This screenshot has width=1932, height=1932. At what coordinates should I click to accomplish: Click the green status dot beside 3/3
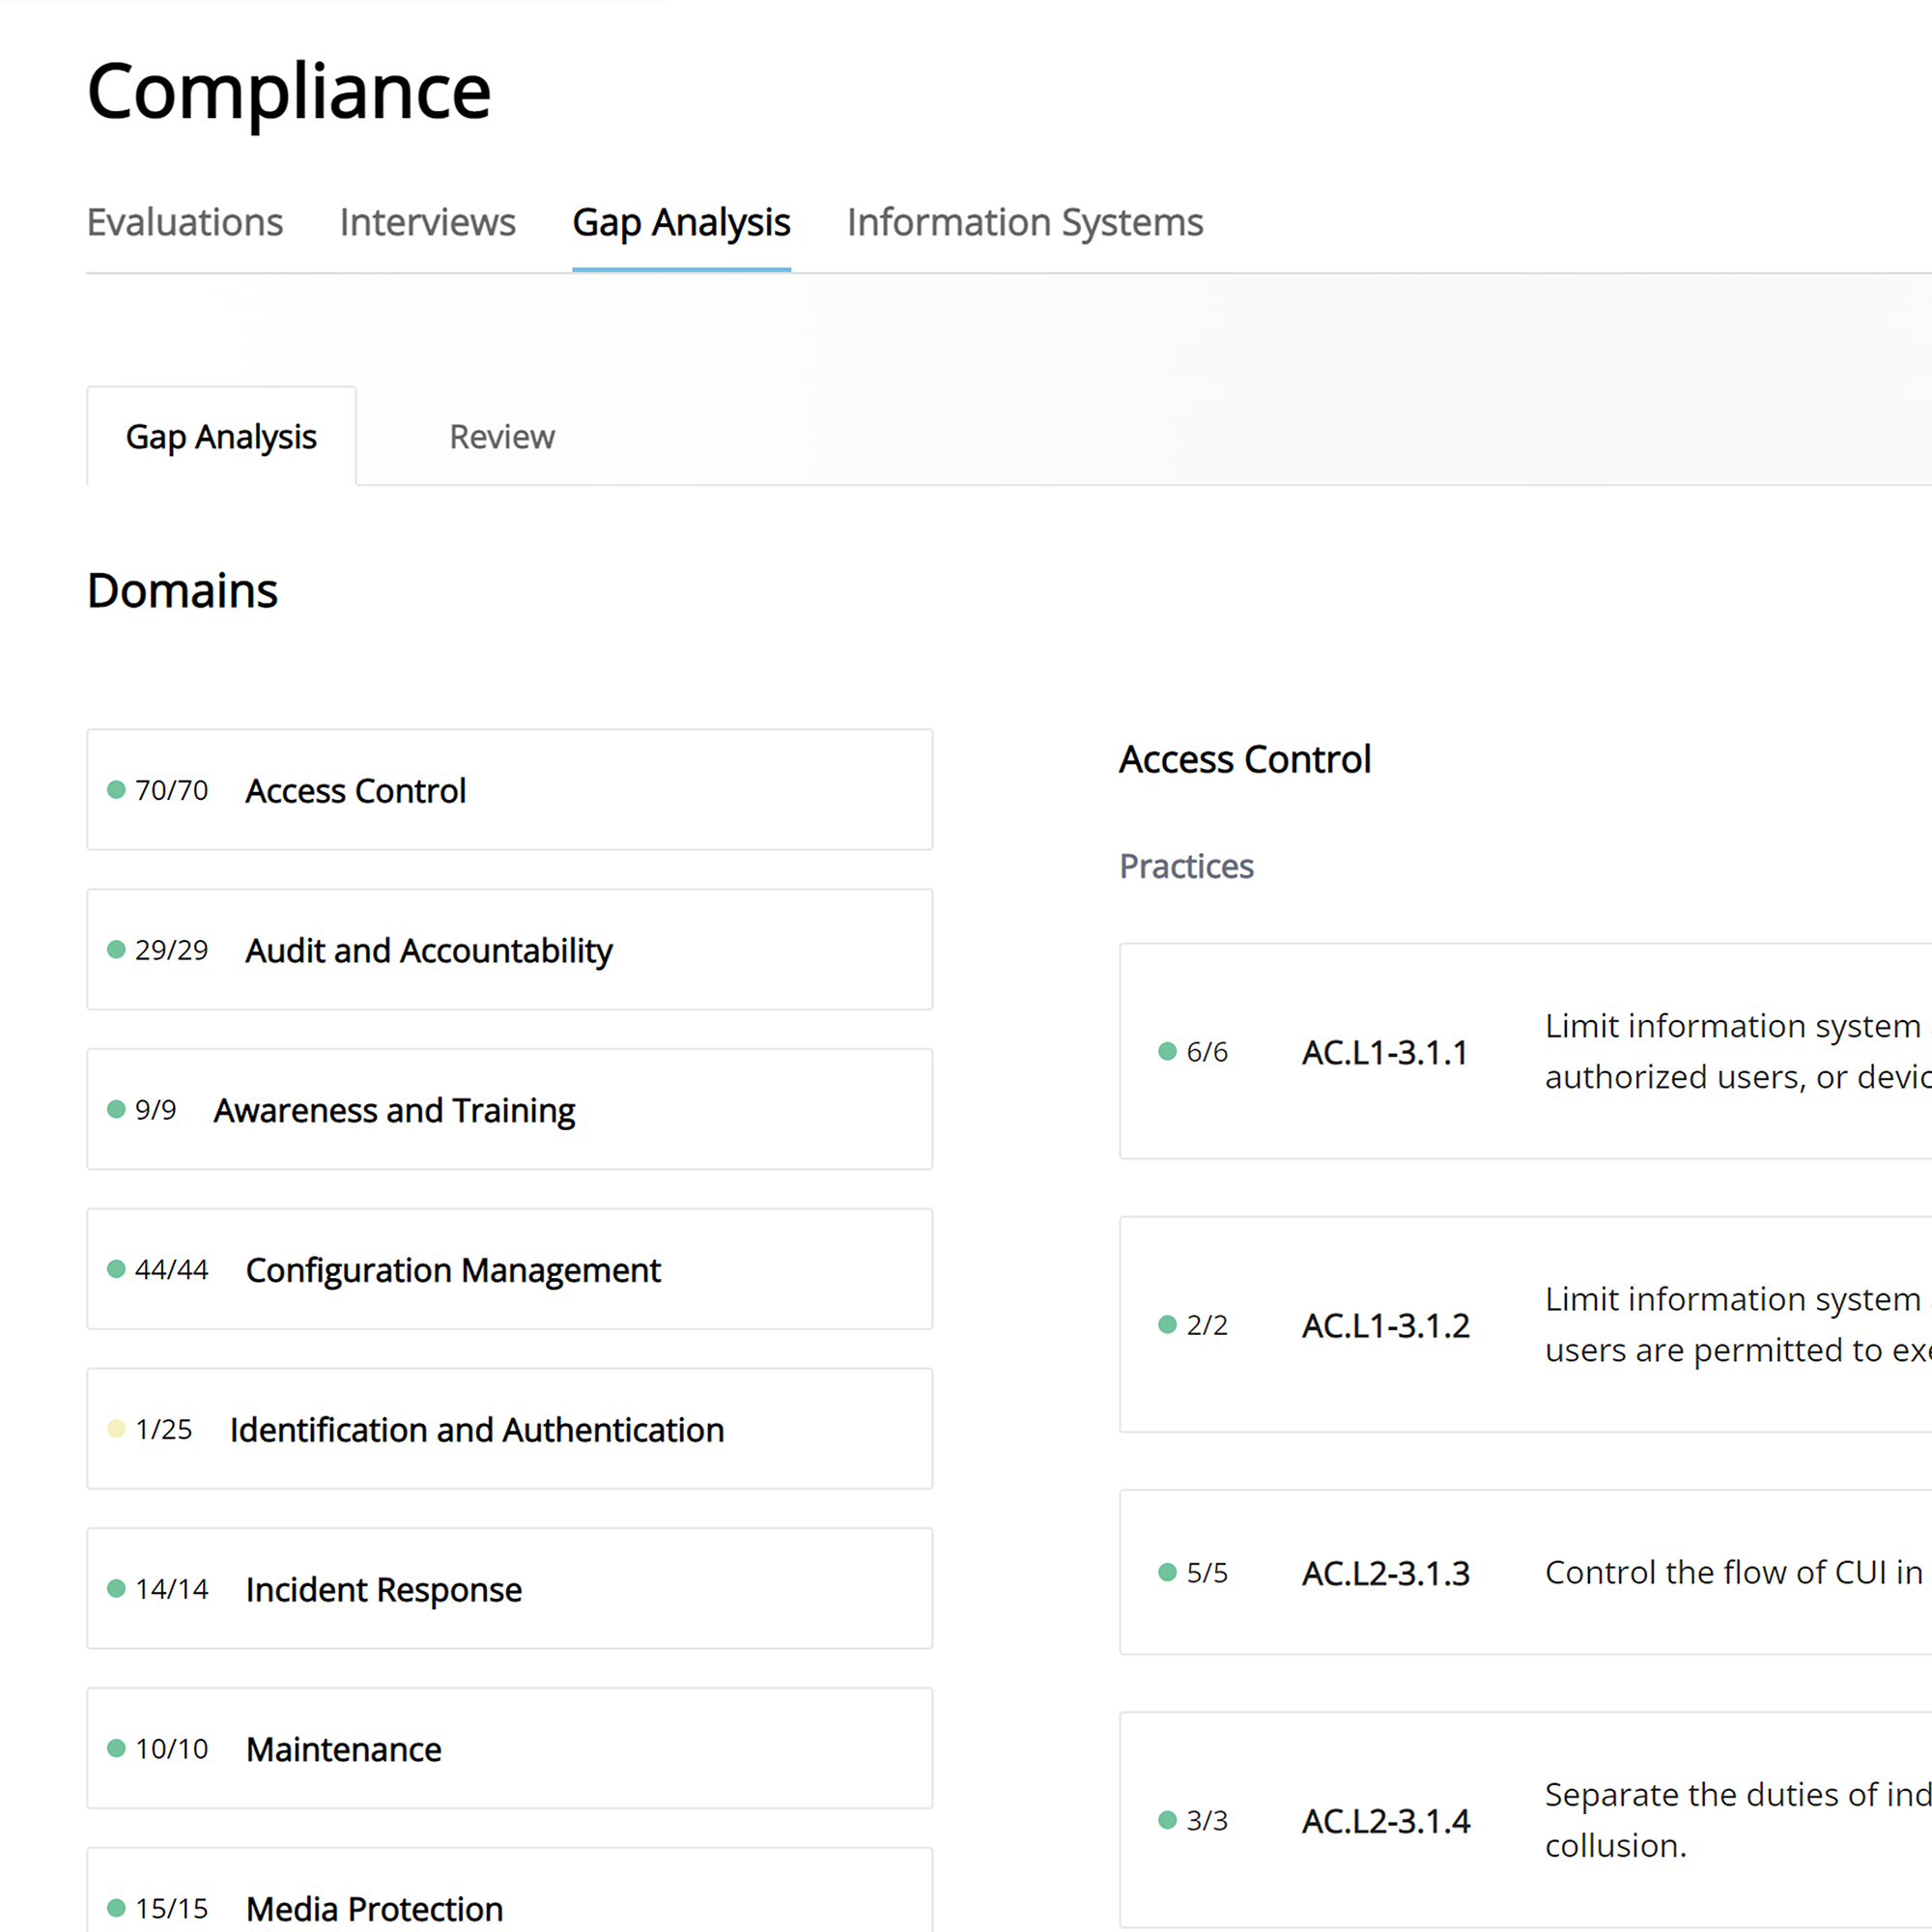click(x=1167, y=1820)
